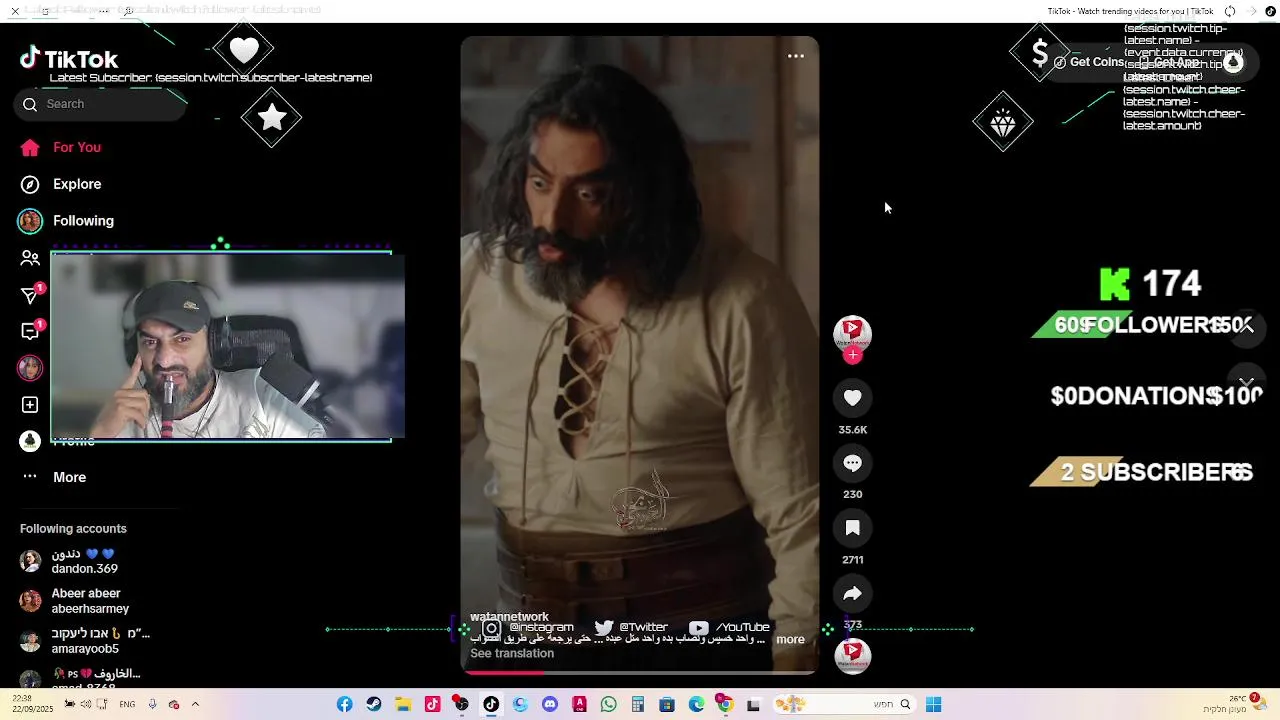The image size is (1280, 720).
Task: Share the video with arrow icon
Action: [x=853, y=594]
